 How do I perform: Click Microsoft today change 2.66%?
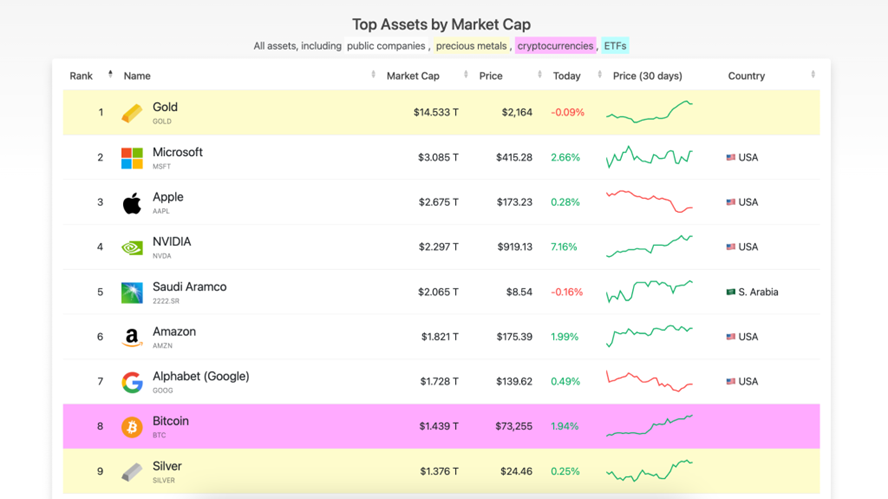tap(565, 157)
